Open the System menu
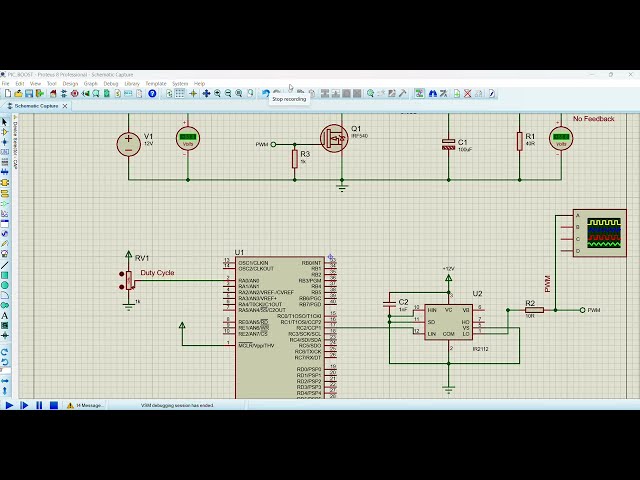Image resolution: width=640 pixels, height=480 pixels. tap(180, 84)
